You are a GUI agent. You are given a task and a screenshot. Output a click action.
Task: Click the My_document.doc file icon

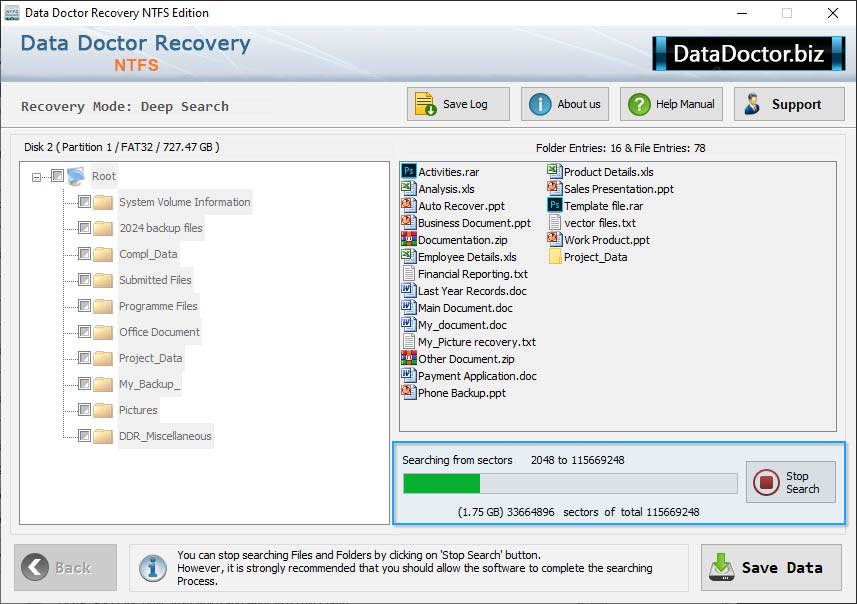[408, 324]
